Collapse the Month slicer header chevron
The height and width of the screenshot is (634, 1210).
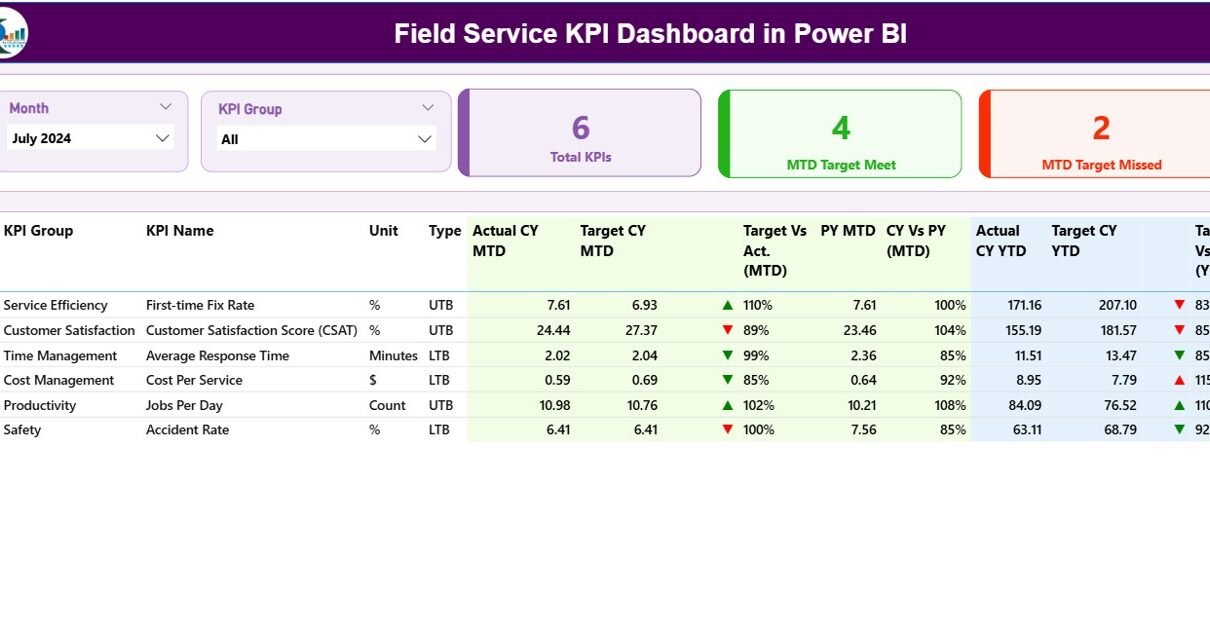click(x=166, y=107)
